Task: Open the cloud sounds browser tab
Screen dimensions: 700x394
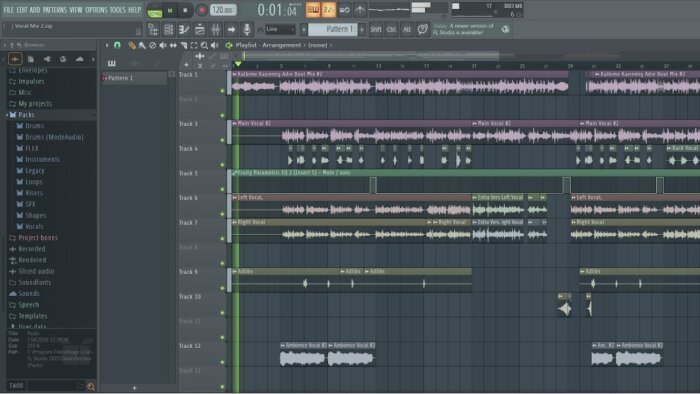Action: tap(79, 59)
